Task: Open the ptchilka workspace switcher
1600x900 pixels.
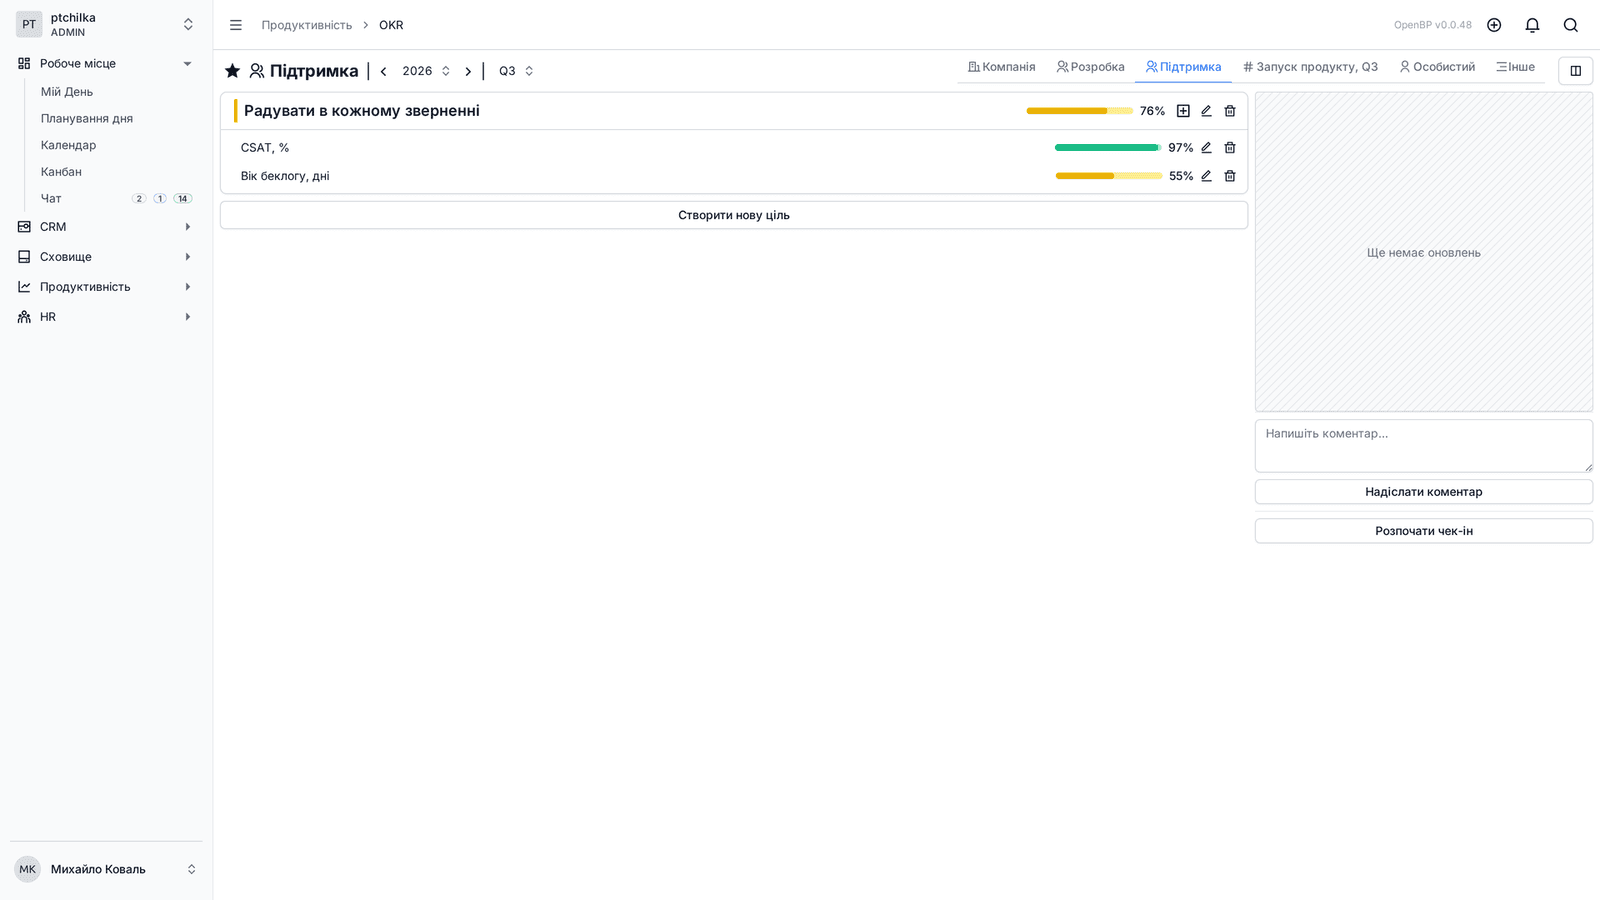Action: pos(106,25)
